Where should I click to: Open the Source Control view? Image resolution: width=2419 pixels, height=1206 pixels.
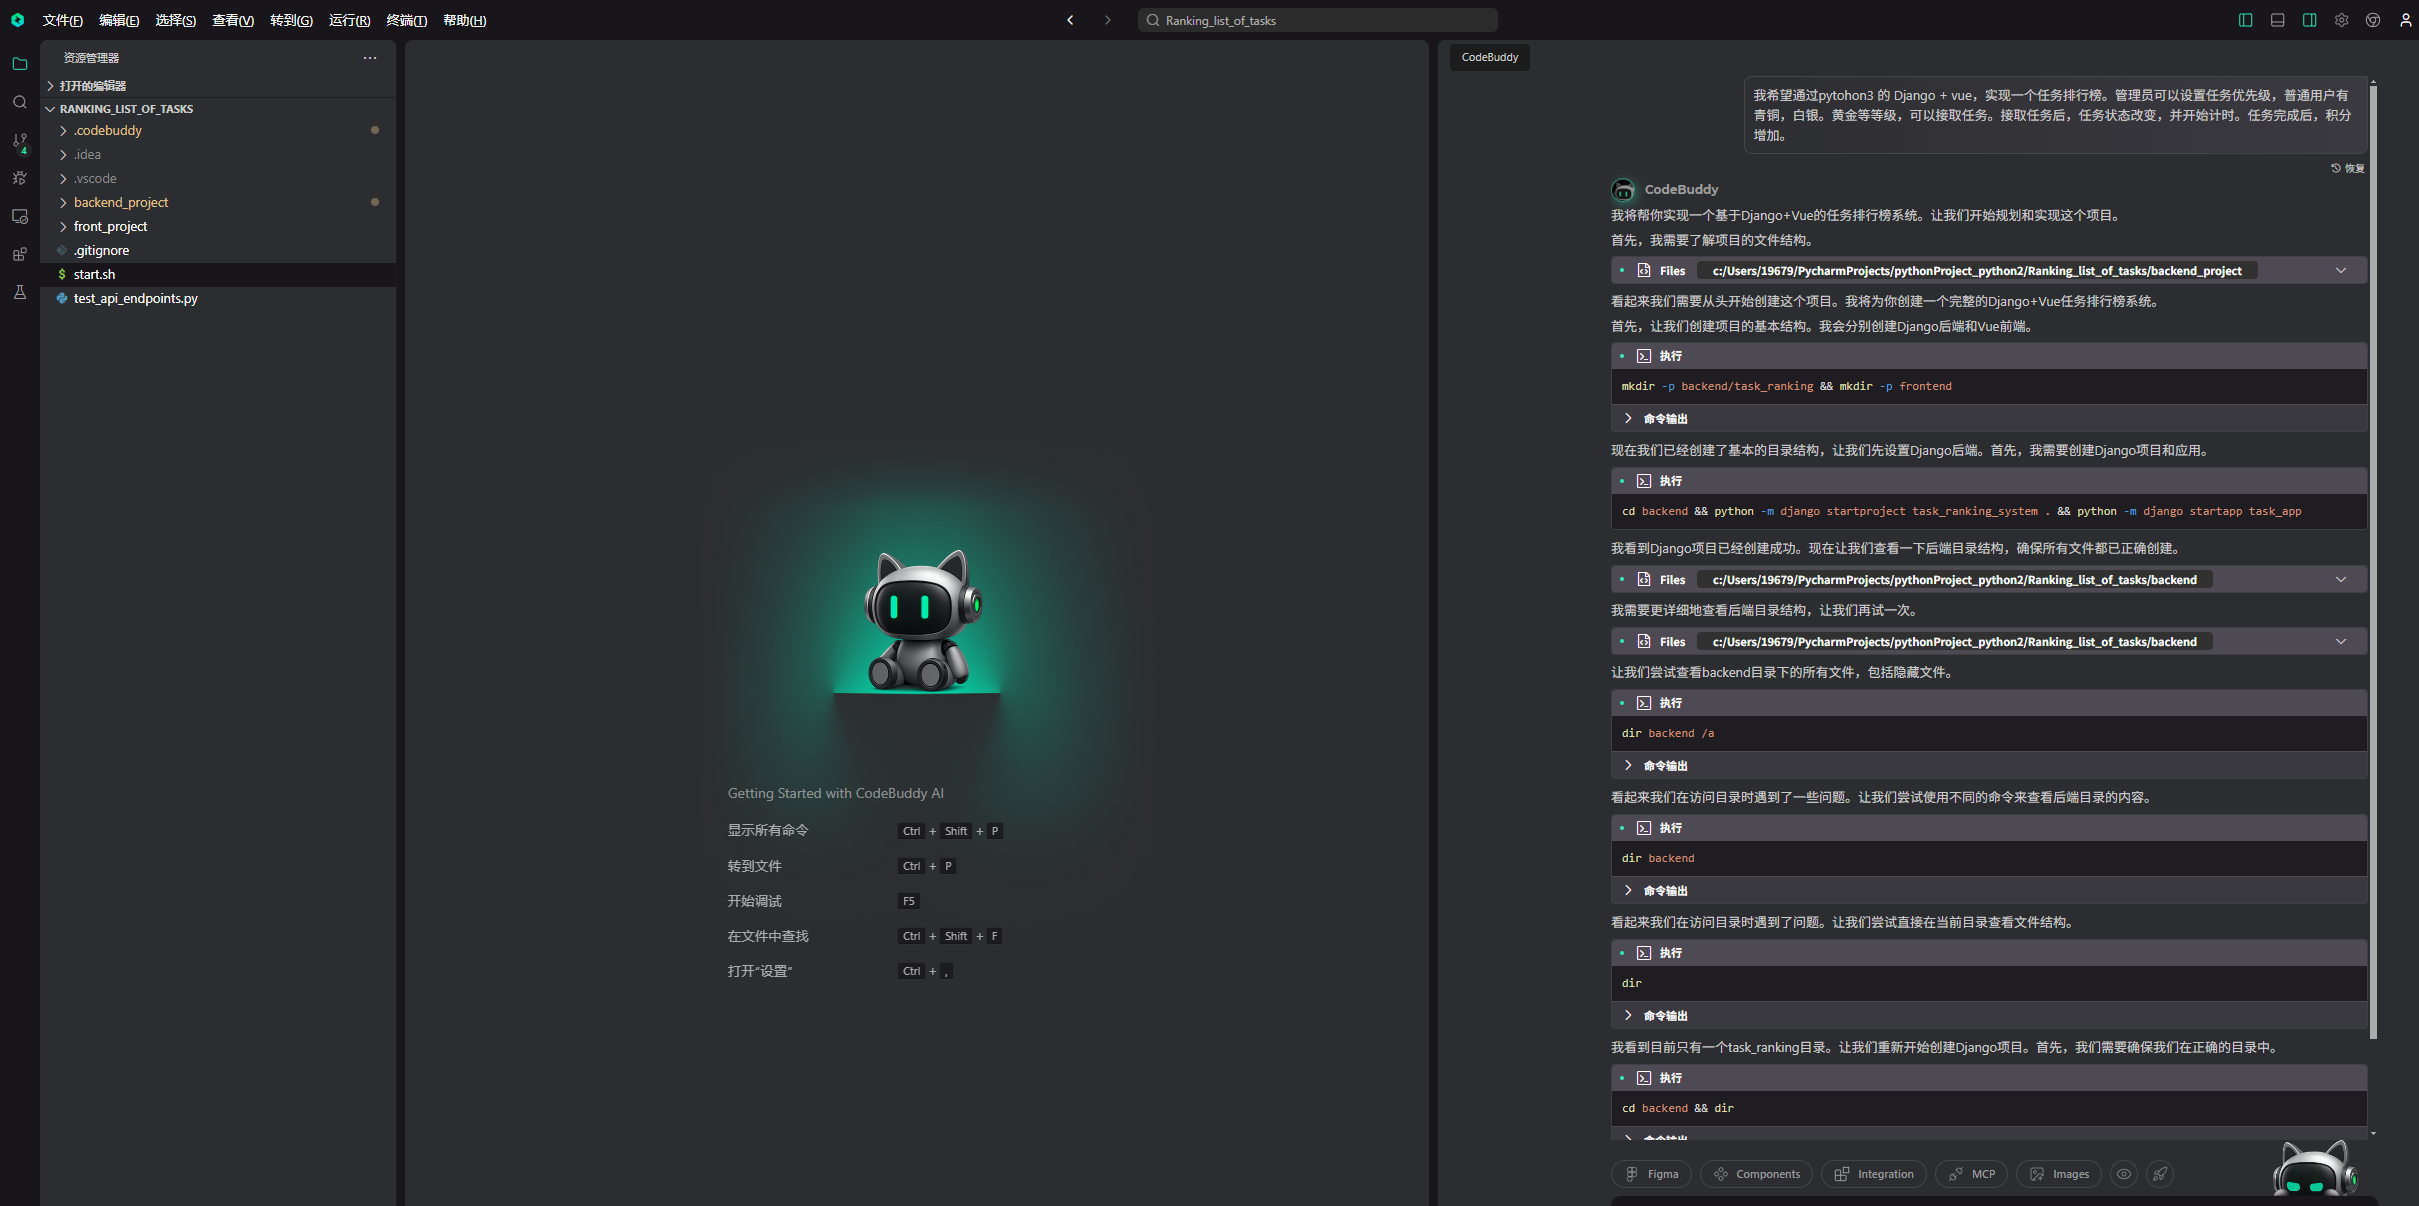(x=19, y=141)
